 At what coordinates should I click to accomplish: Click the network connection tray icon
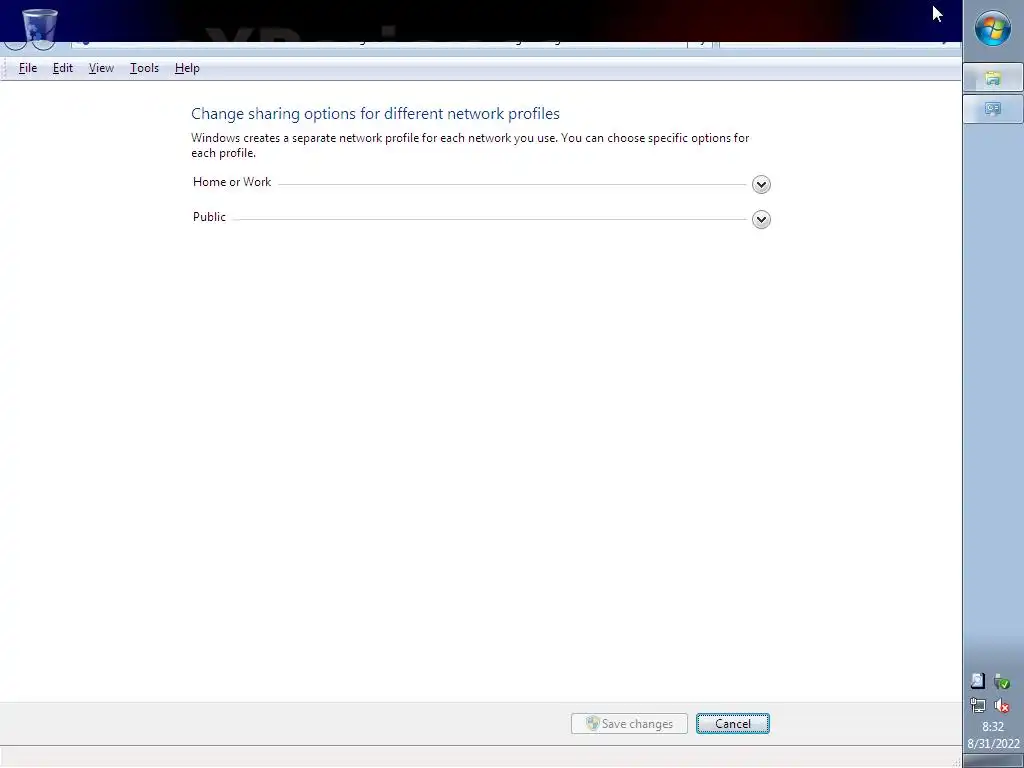click(x=978, y=705)
